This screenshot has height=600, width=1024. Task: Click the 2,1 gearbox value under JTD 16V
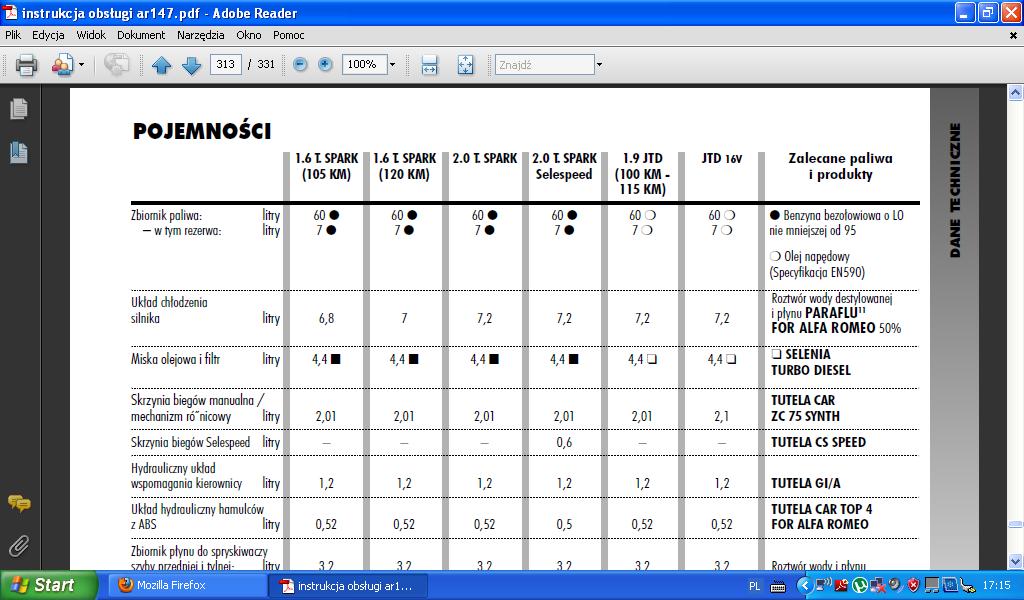click(x=722, y=417)
